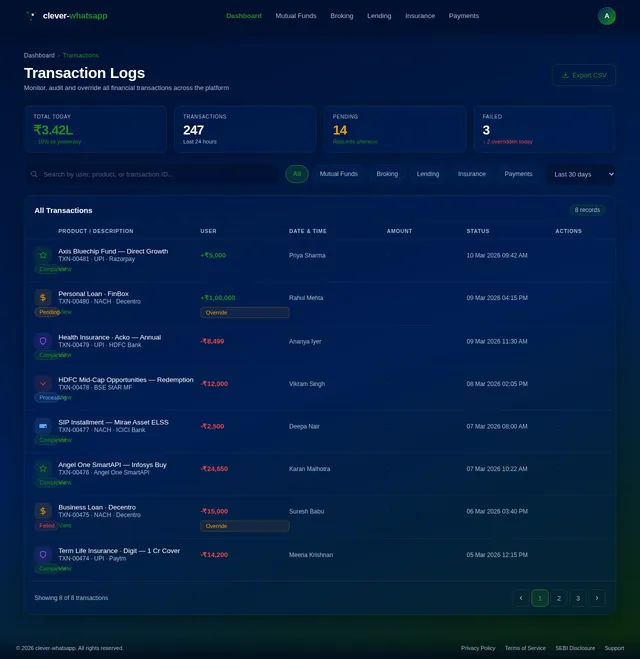
Task: Toggle the Mutual Funds filter chip
Action: click(x=339, y=174)
